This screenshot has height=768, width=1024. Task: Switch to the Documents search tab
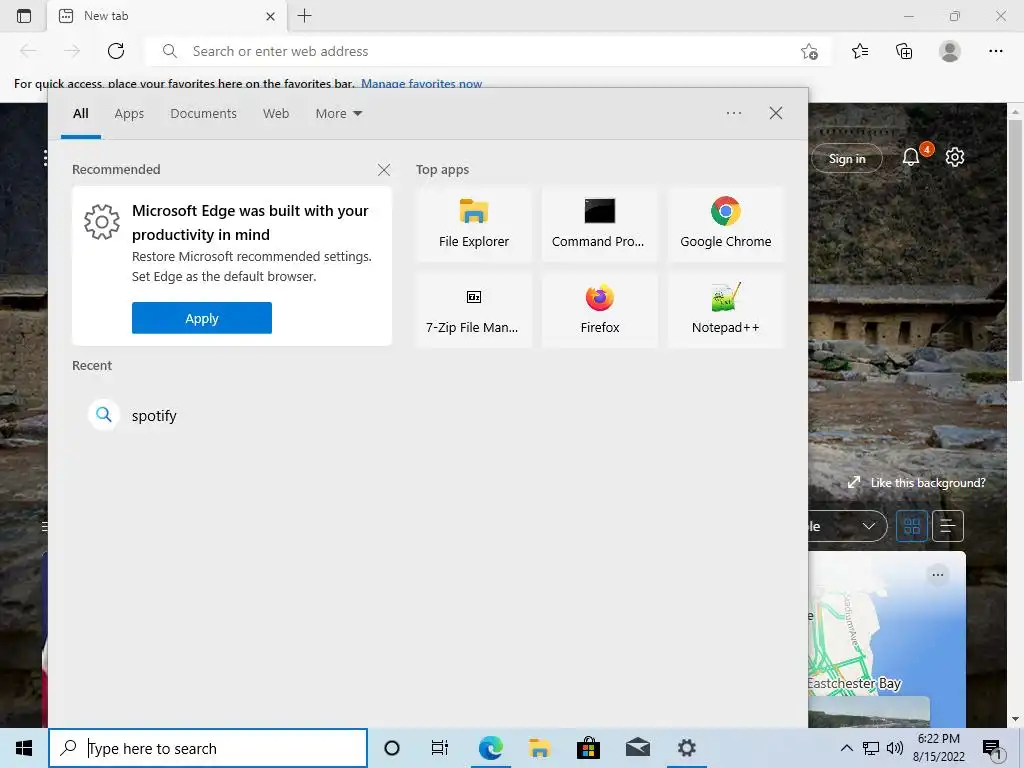coord(203,114)
